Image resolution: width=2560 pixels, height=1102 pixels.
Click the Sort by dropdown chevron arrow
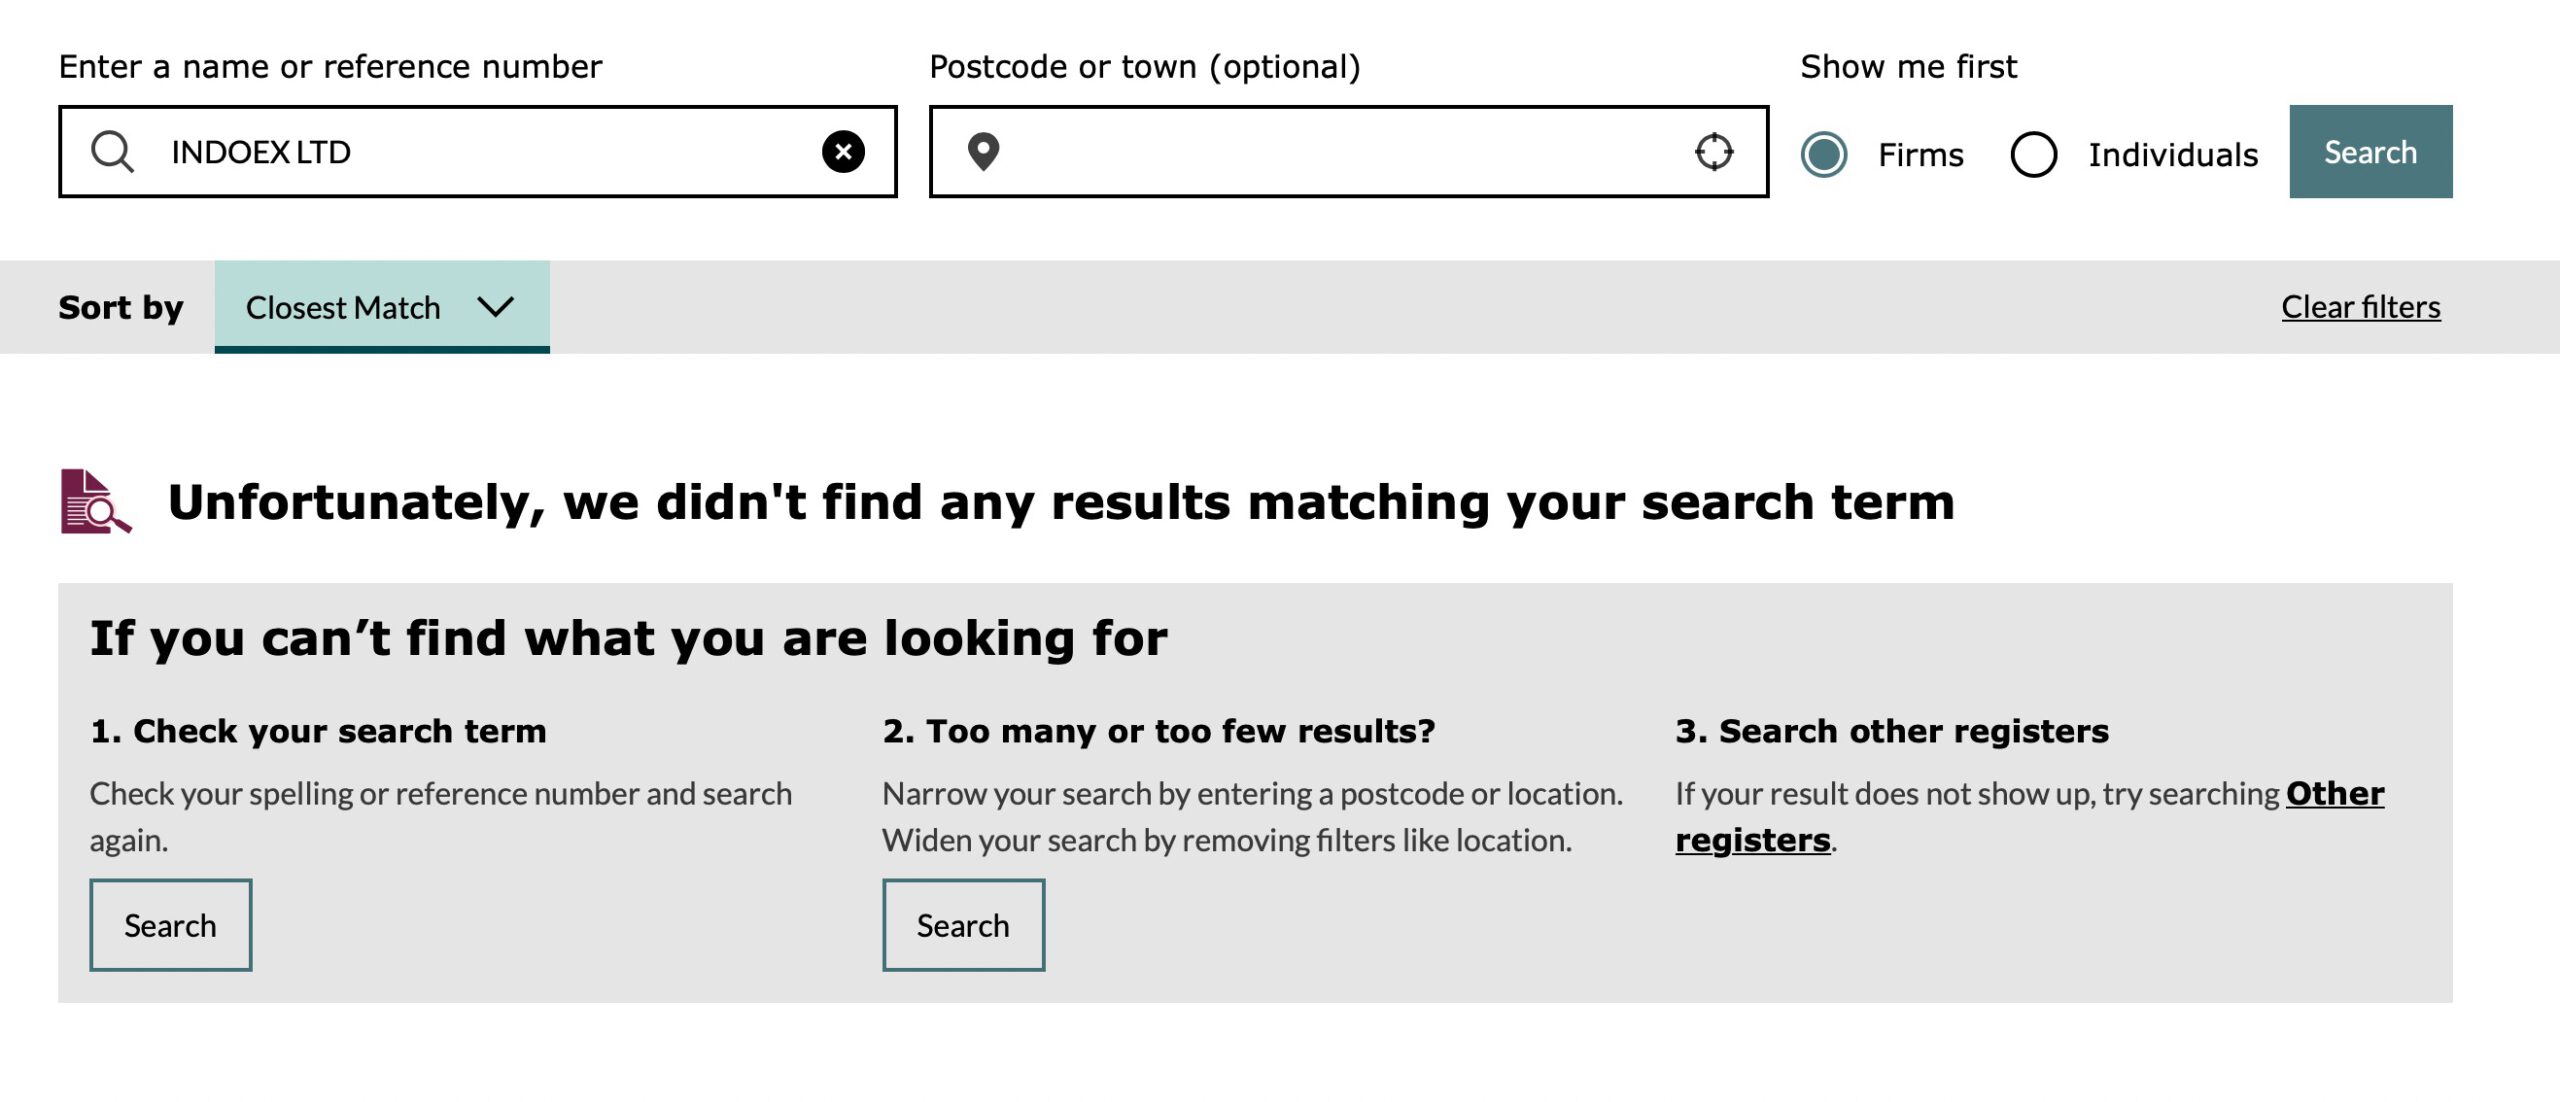[x=495, y=306]
